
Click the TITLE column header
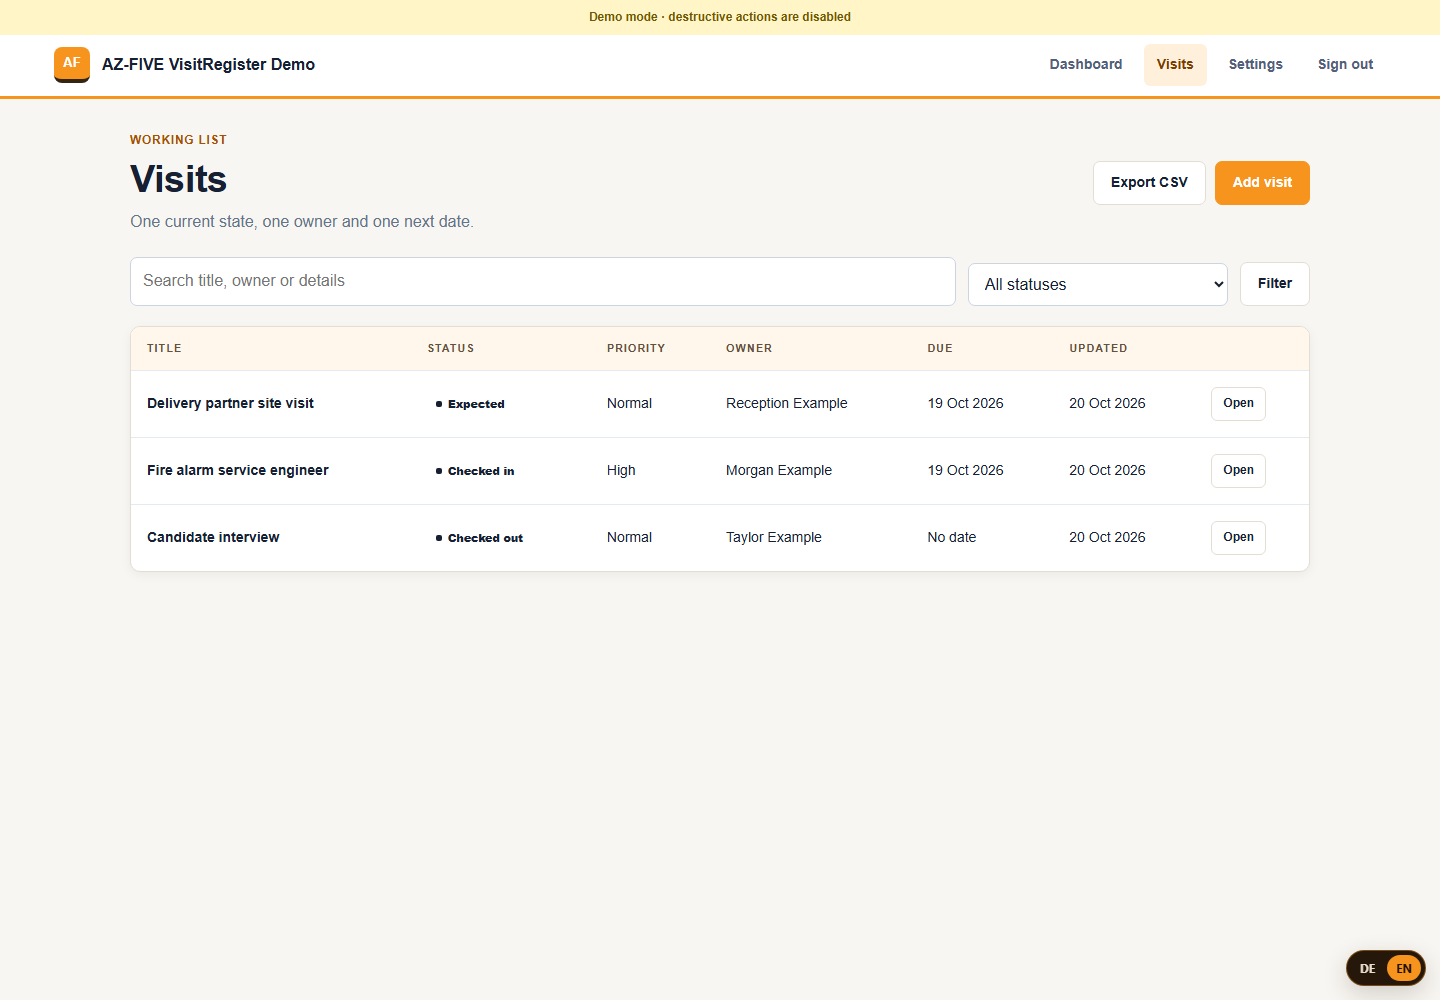click(164, 349)
